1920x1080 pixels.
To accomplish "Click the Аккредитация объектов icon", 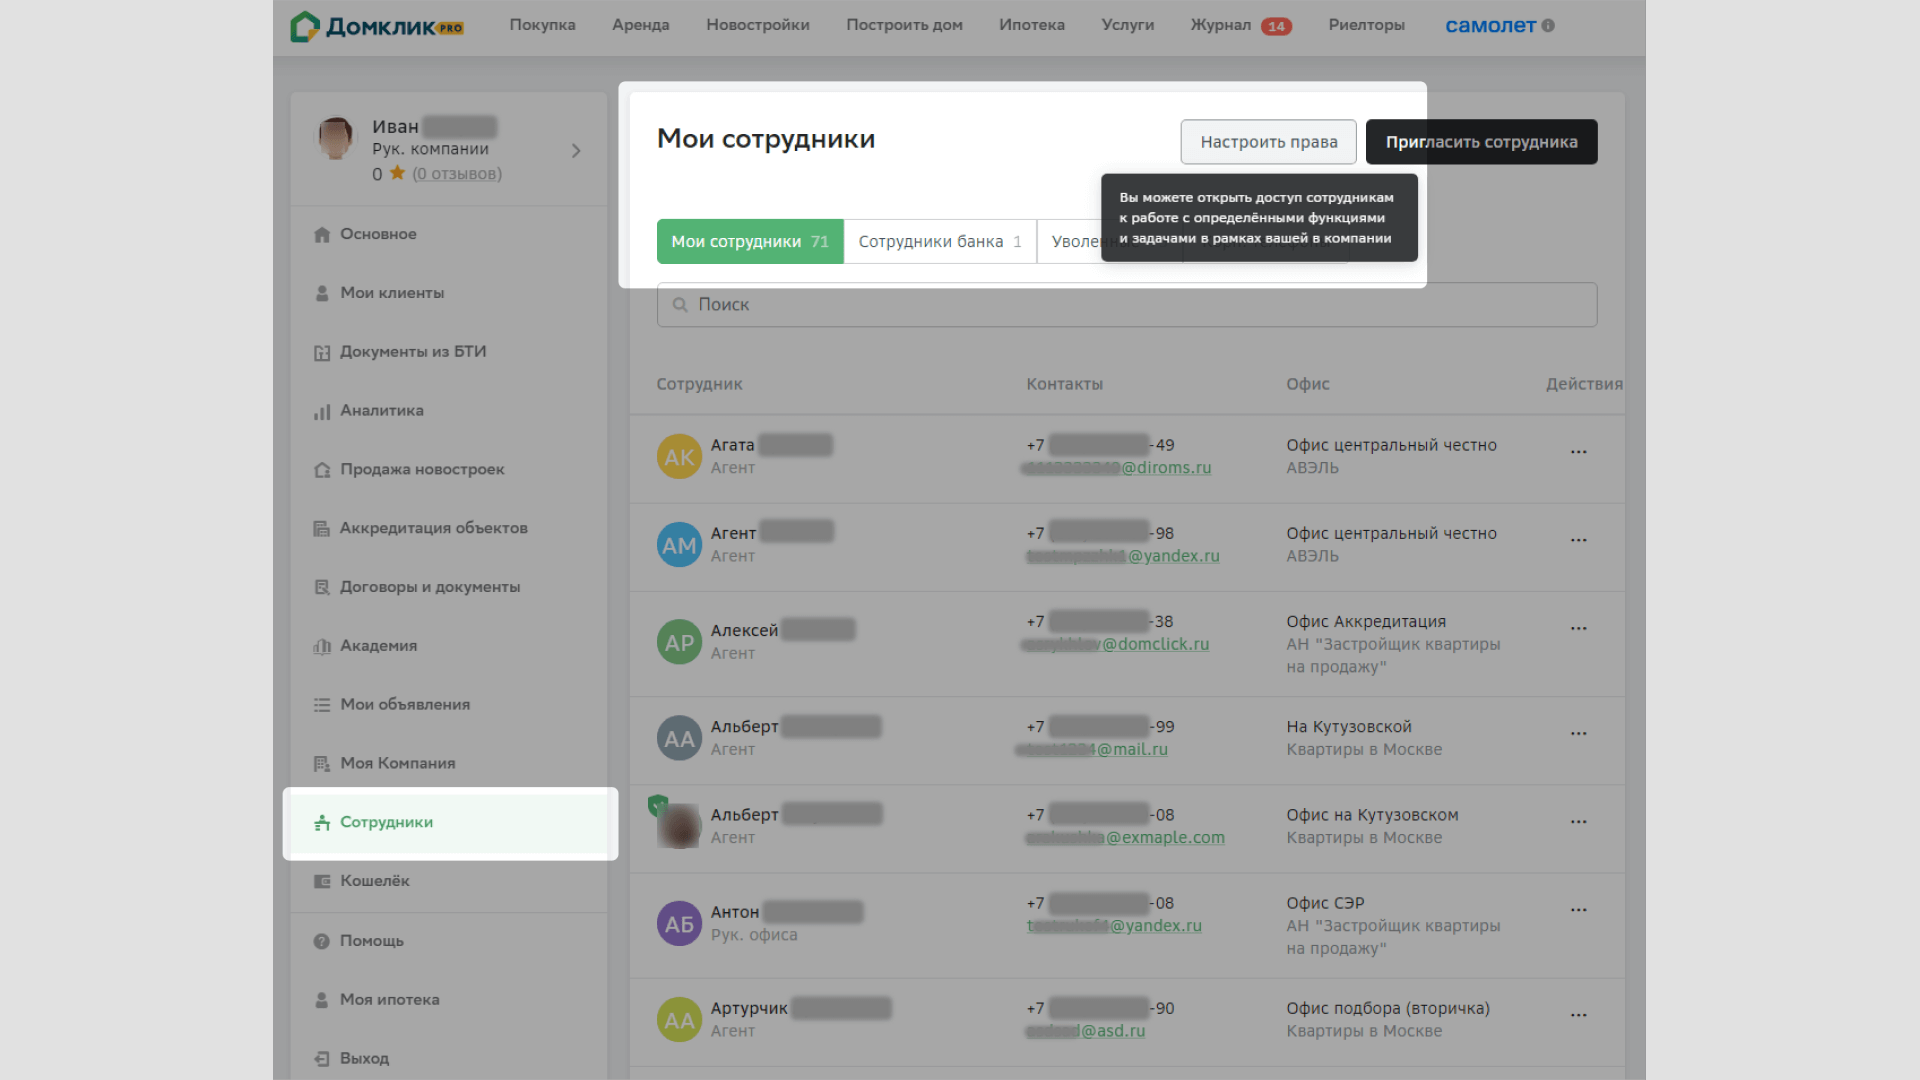I will [x=322, y=528].
